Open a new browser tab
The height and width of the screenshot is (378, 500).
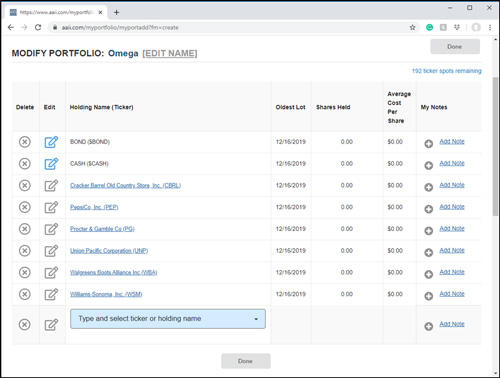click(x=116, y=12)
